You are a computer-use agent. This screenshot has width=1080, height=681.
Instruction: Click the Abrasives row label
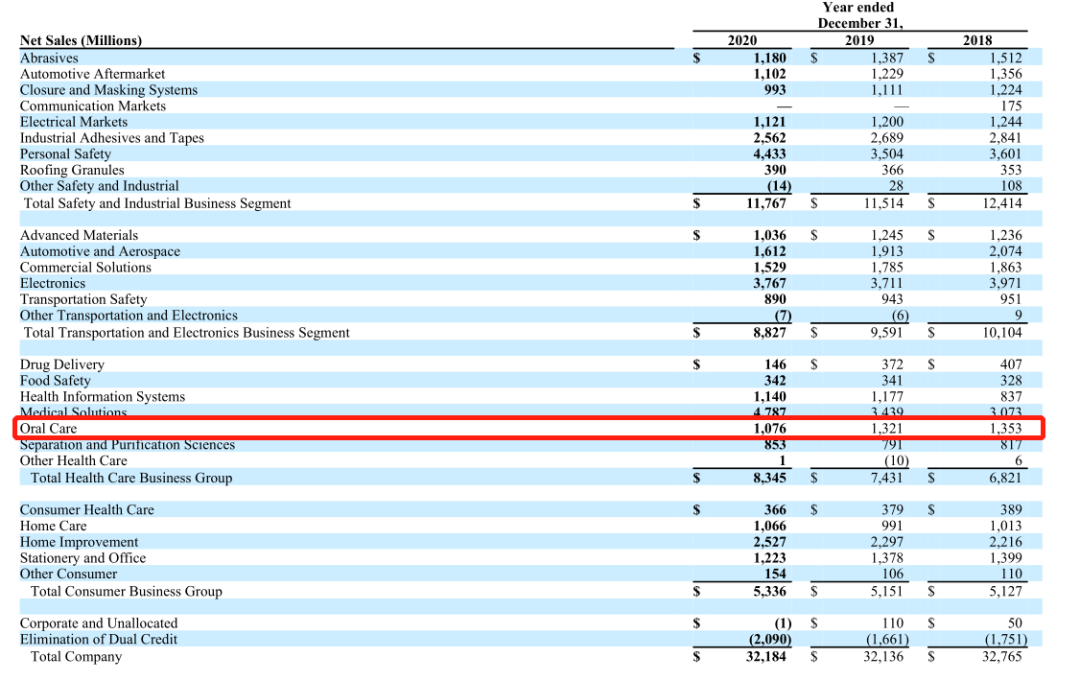49,58
